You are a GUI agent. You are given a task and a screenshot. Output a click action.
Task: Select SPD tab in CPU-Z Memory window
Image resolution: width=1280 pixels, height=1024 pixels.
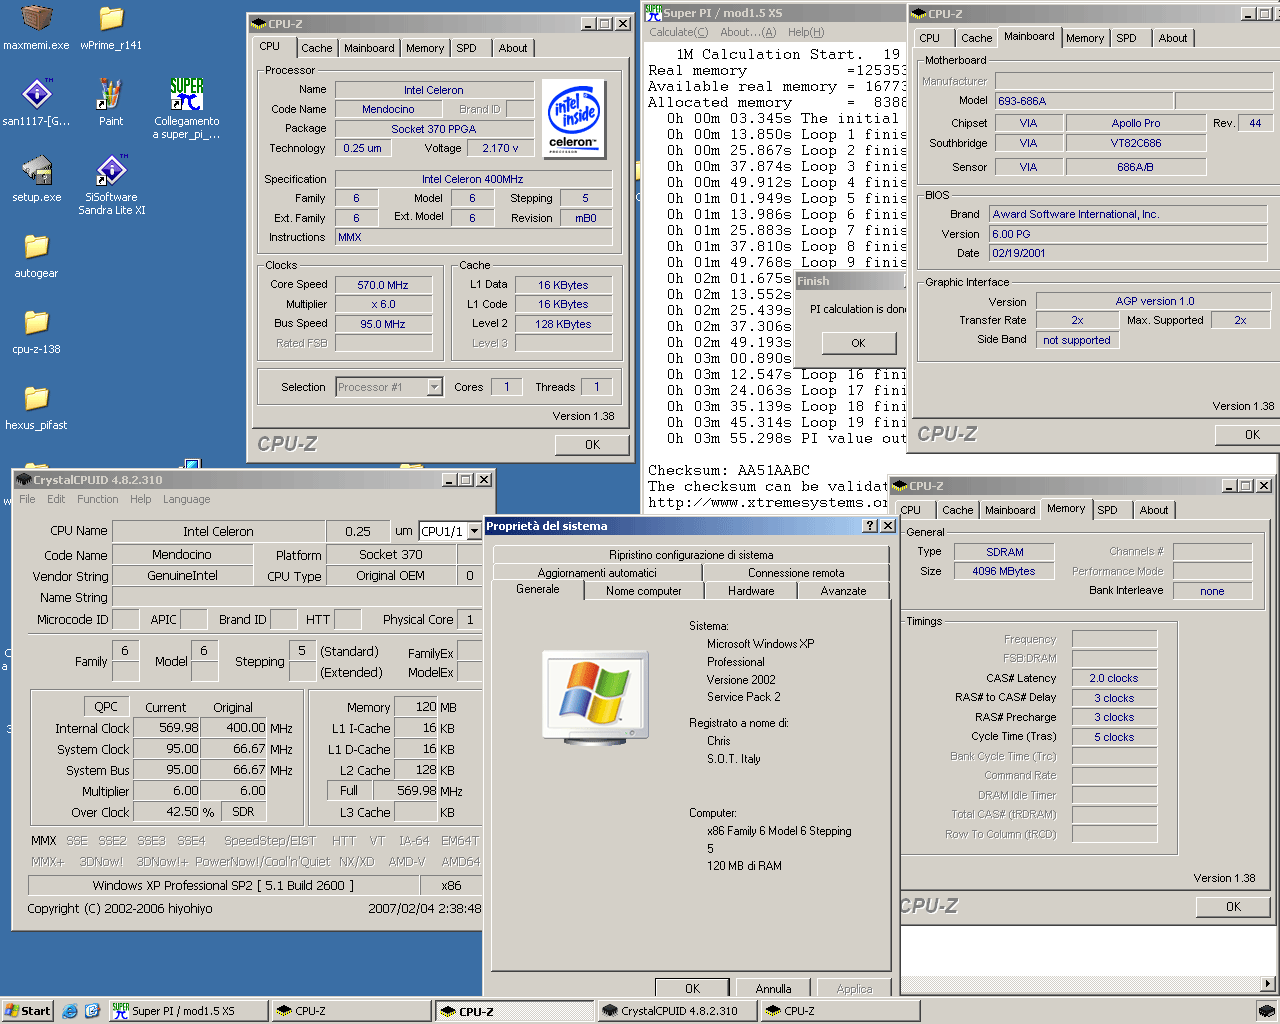coord(1107,510)
